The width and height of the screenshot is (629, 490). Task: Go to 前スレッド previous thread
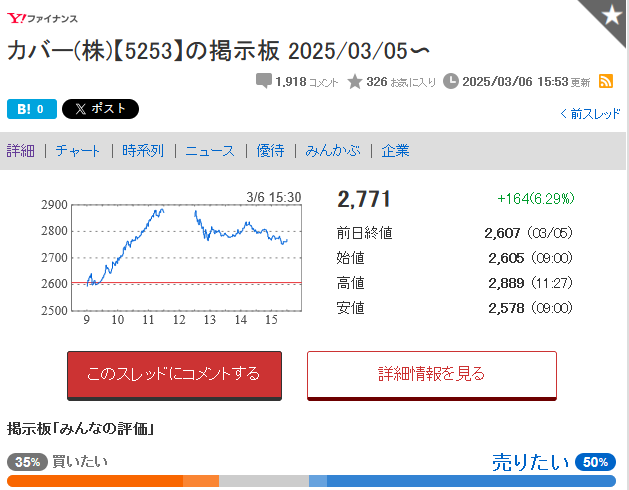(x=590, y=114)
